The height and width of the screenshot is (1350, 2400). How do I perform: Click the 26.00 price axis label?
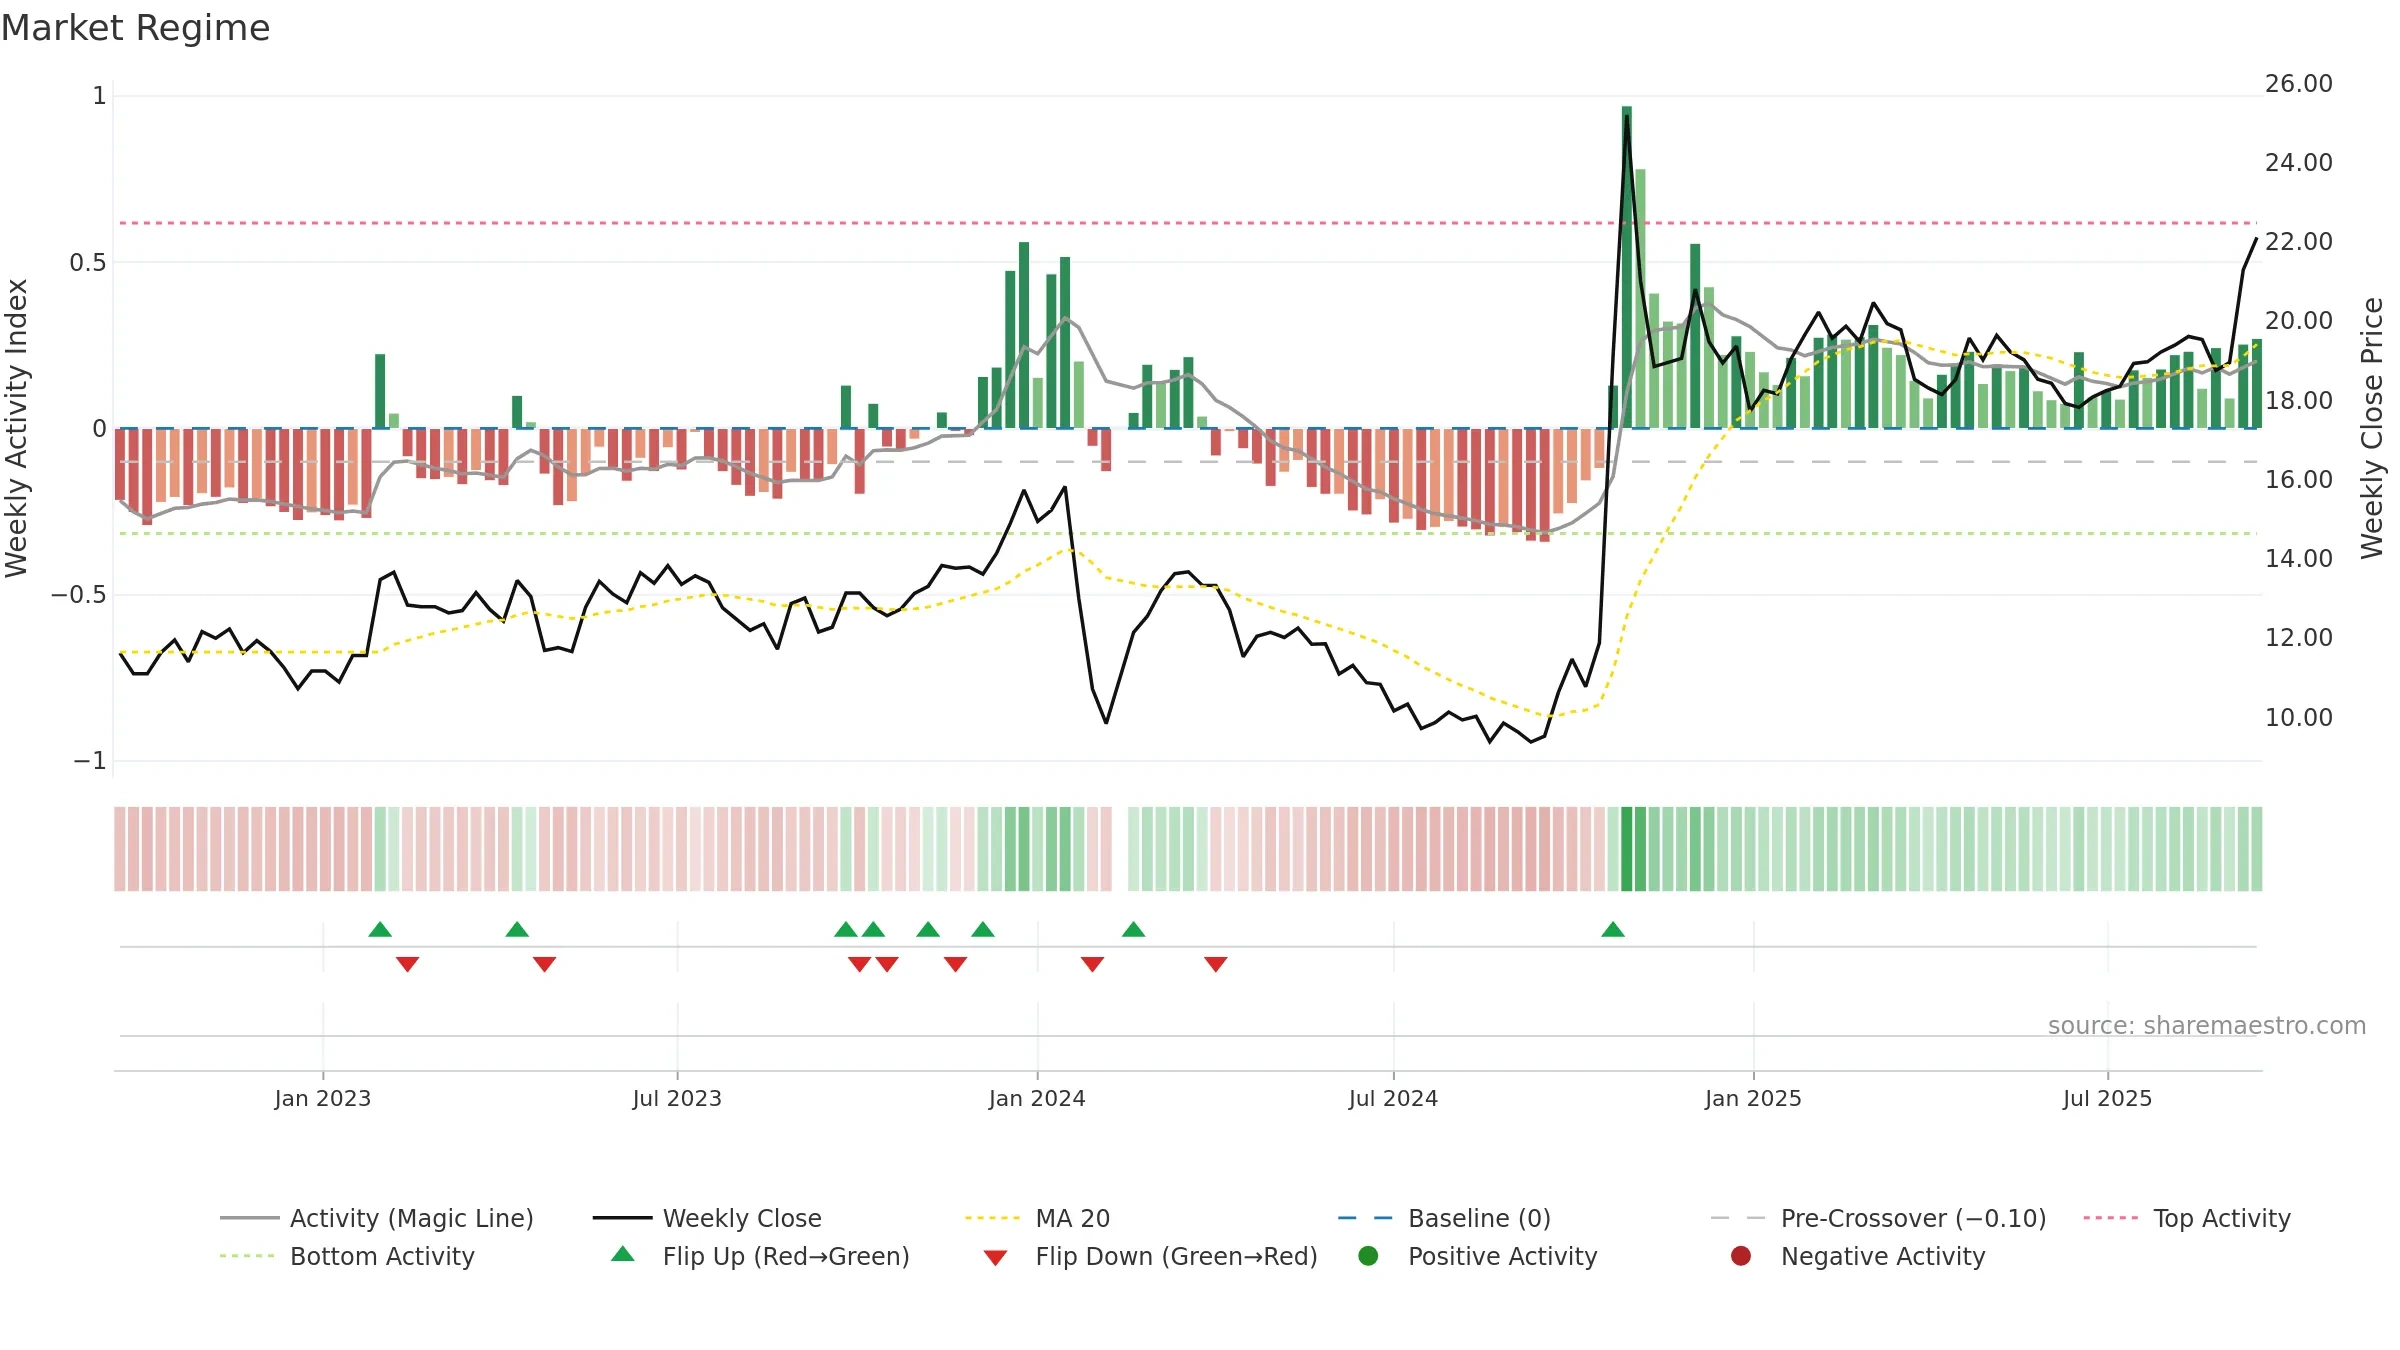[x=2299, y=84]
